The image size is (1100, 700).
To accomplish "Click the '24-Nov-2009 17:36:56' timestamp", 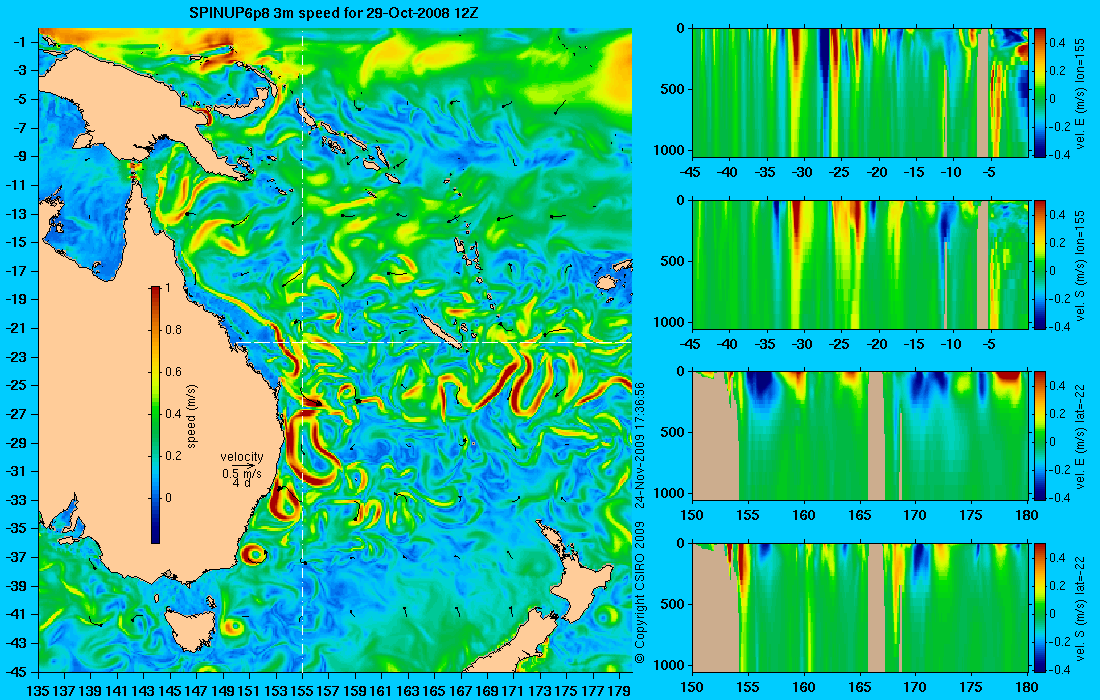I will pyautogui.click(x=639, y=444).
